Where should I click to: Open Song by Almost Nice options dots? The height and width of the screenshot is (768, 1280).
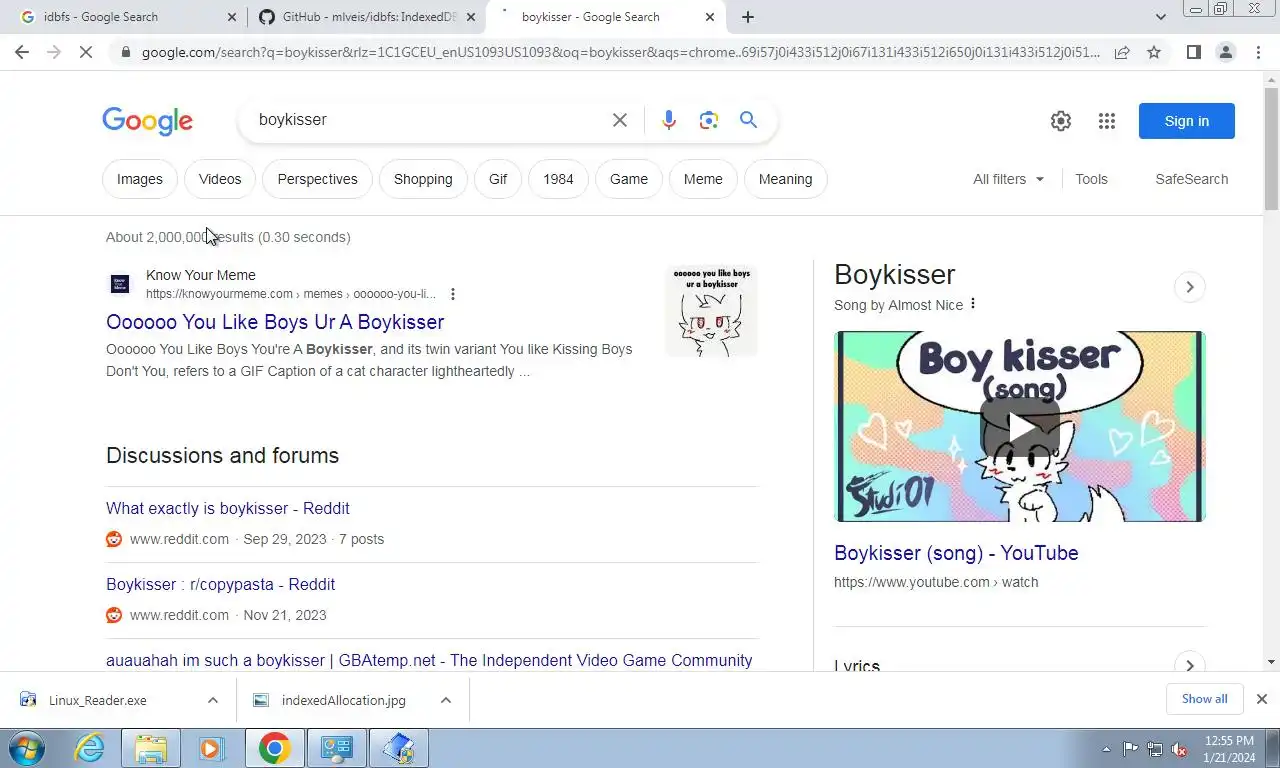[x=972, y=304]
